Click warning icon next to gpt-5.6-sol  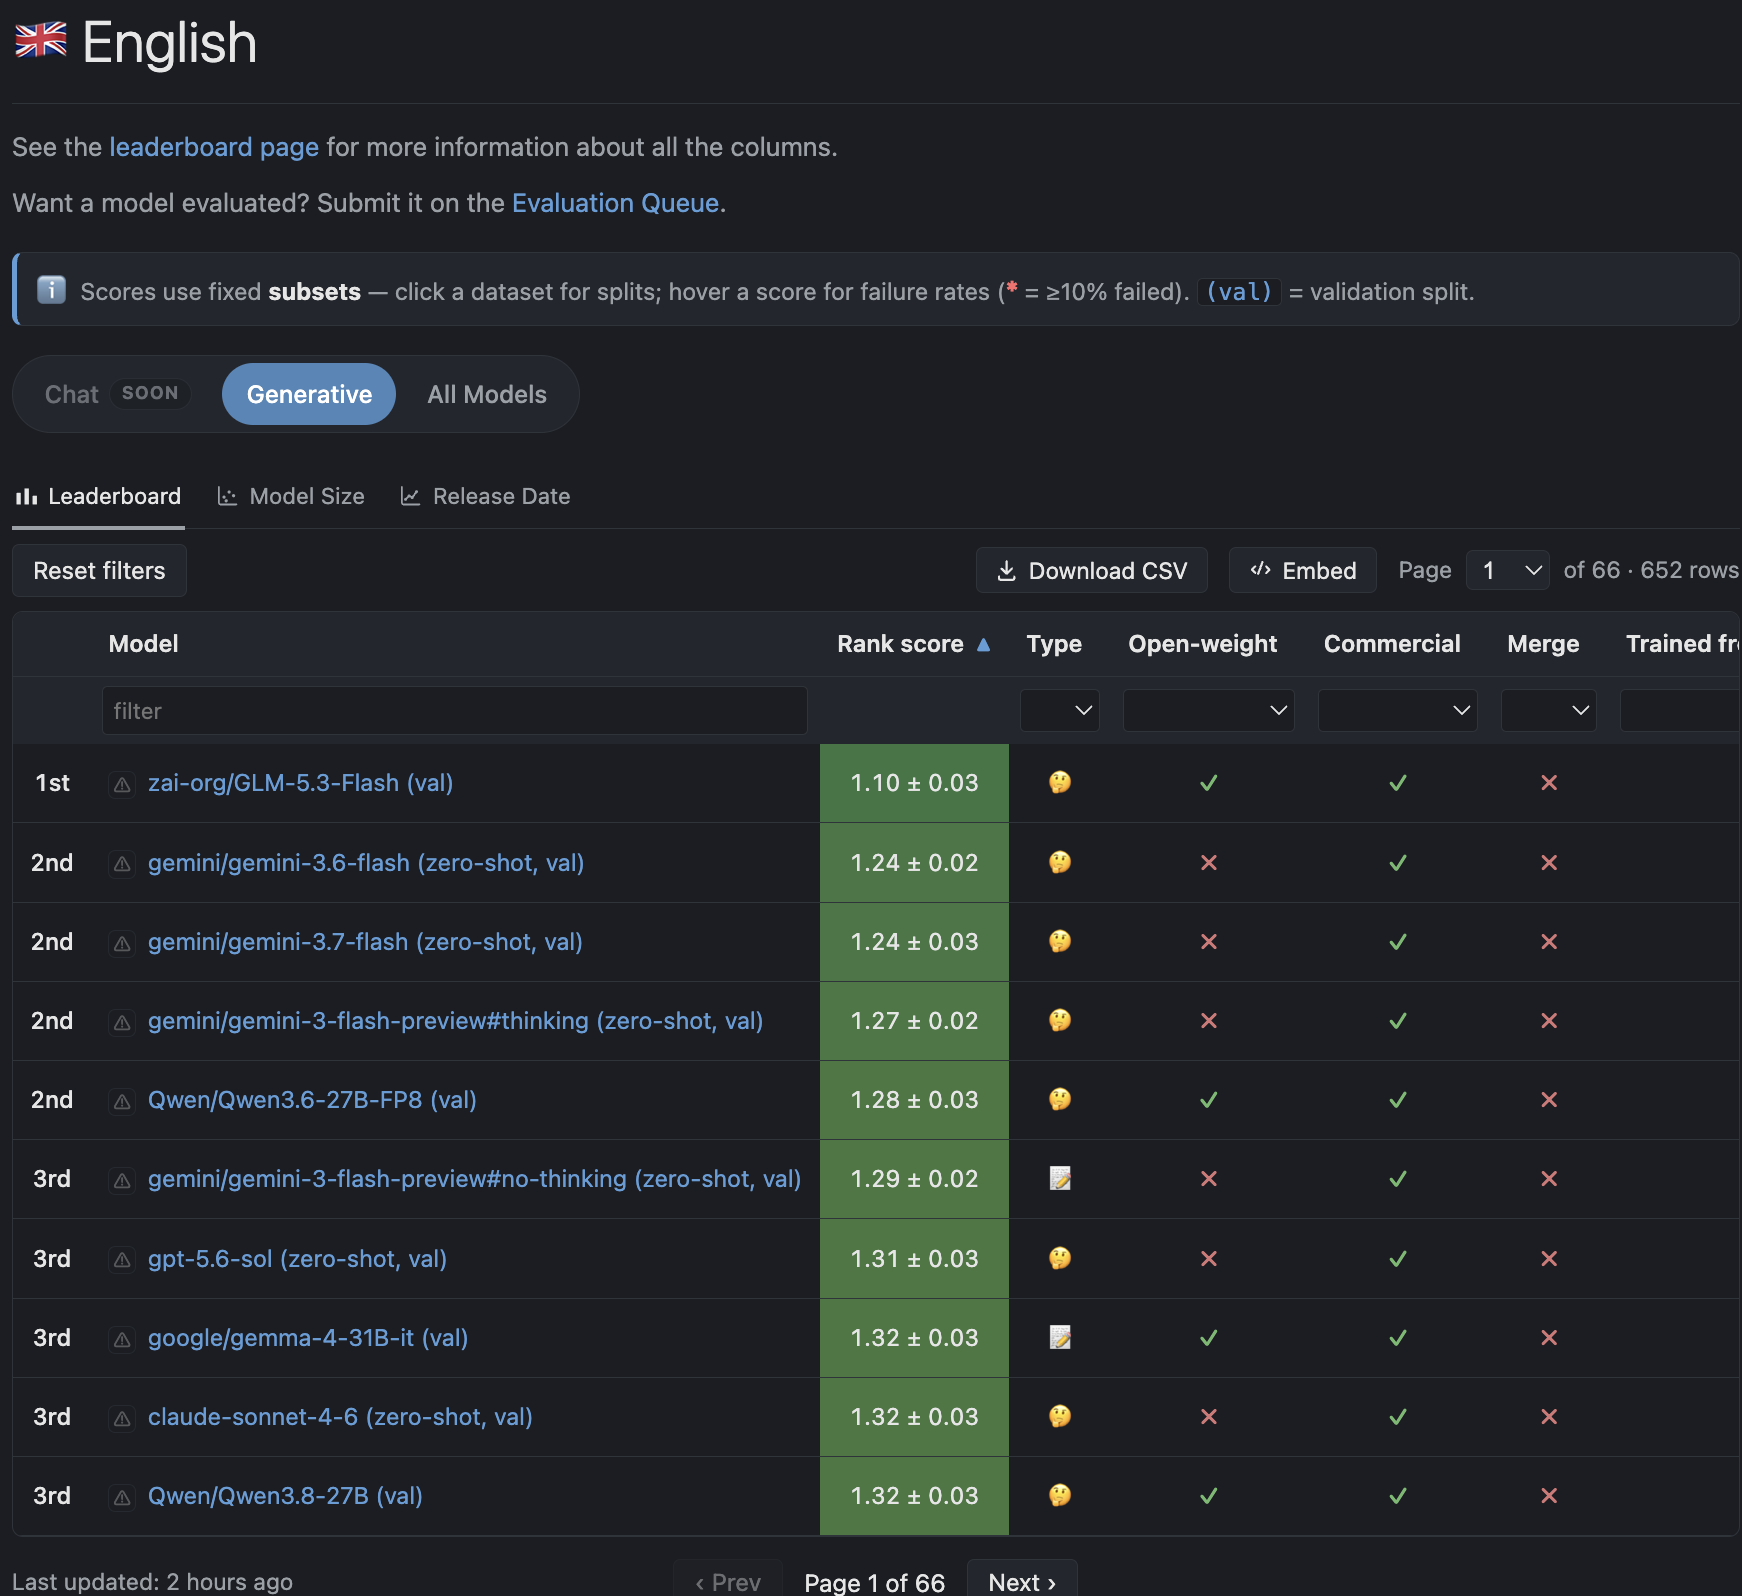122,1260
